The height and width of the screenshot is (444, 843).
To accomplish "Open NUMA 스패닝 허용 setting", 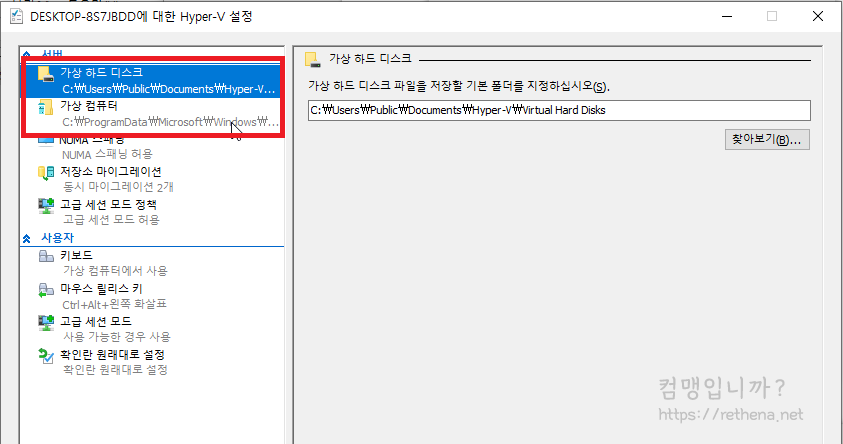I will point(152,147).
